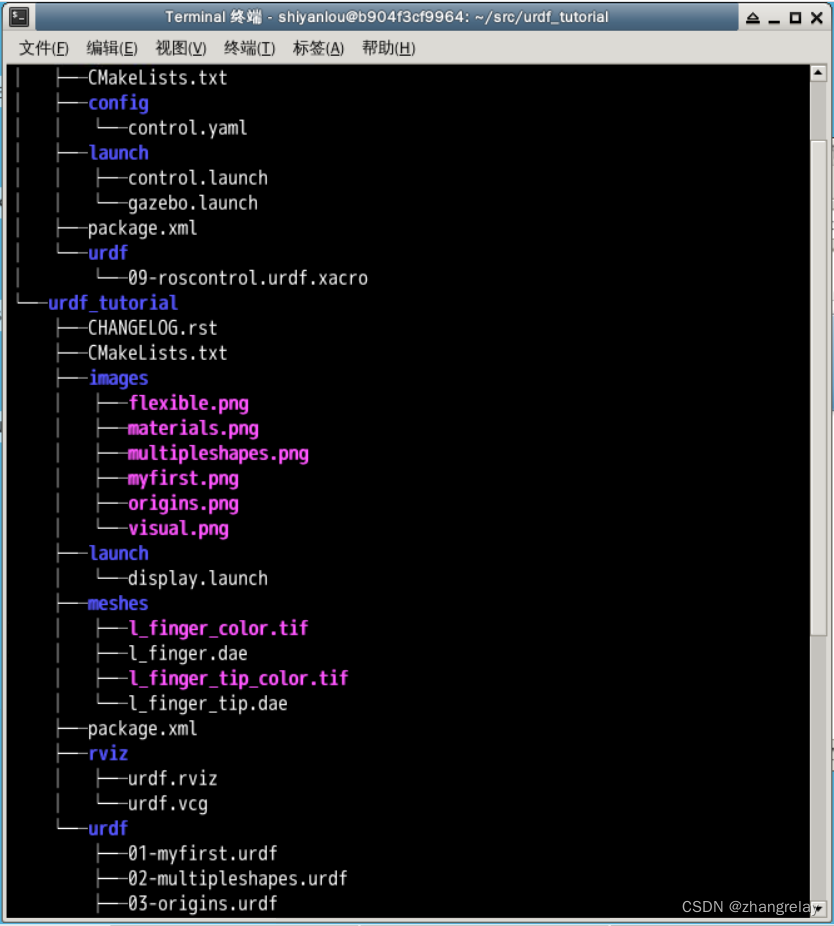Click l_finger_tip.dae file name
The width and height of the screenshot is (834, 926).
208,704
